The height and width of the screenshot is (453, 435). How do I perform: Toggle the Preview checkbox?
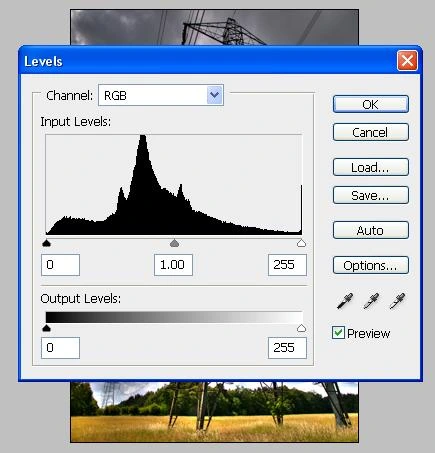[x=338, y=333]
